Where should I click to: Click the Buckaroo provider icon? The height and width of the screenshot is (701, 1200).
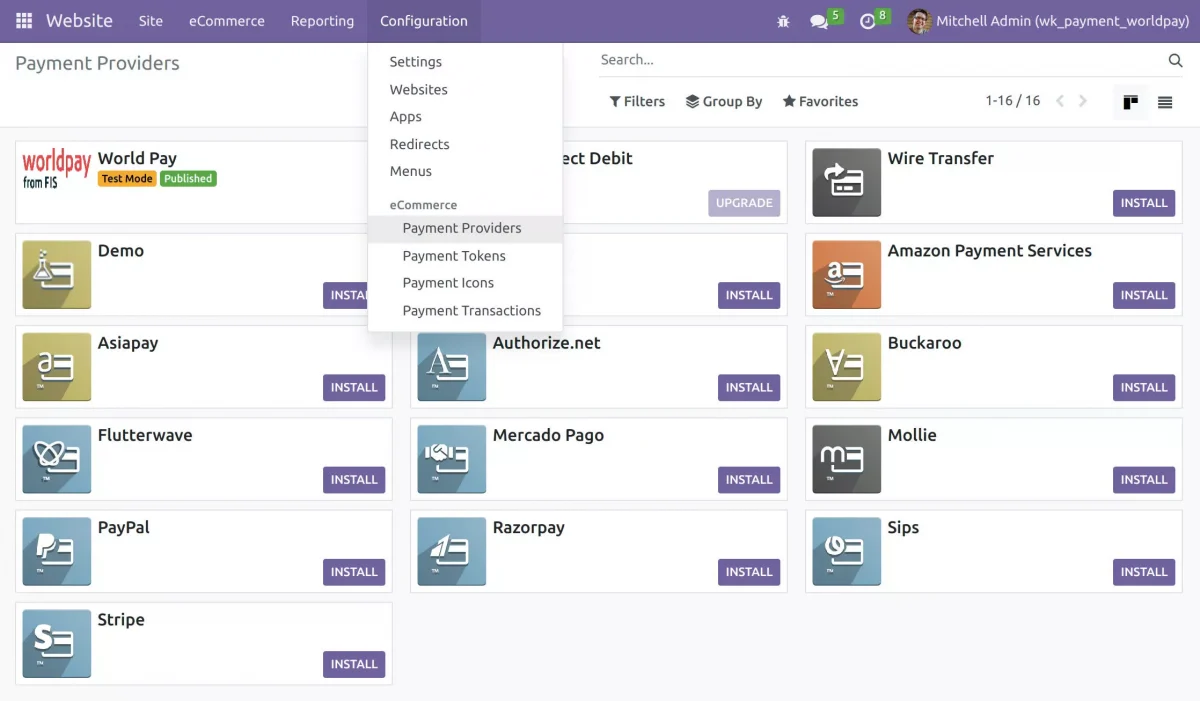pos(846,367)
